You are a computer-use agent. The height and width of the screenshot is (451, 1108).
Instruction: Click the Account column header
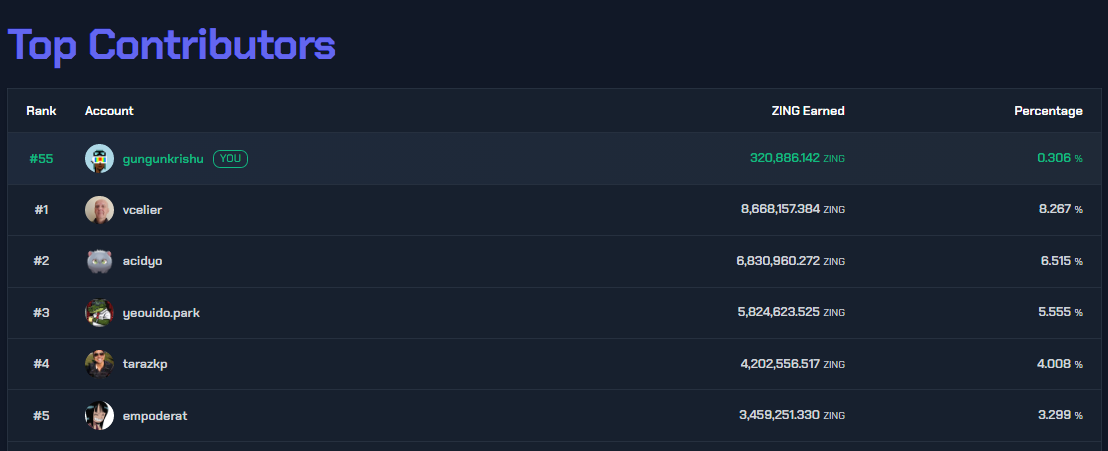(x=109, y=111)
